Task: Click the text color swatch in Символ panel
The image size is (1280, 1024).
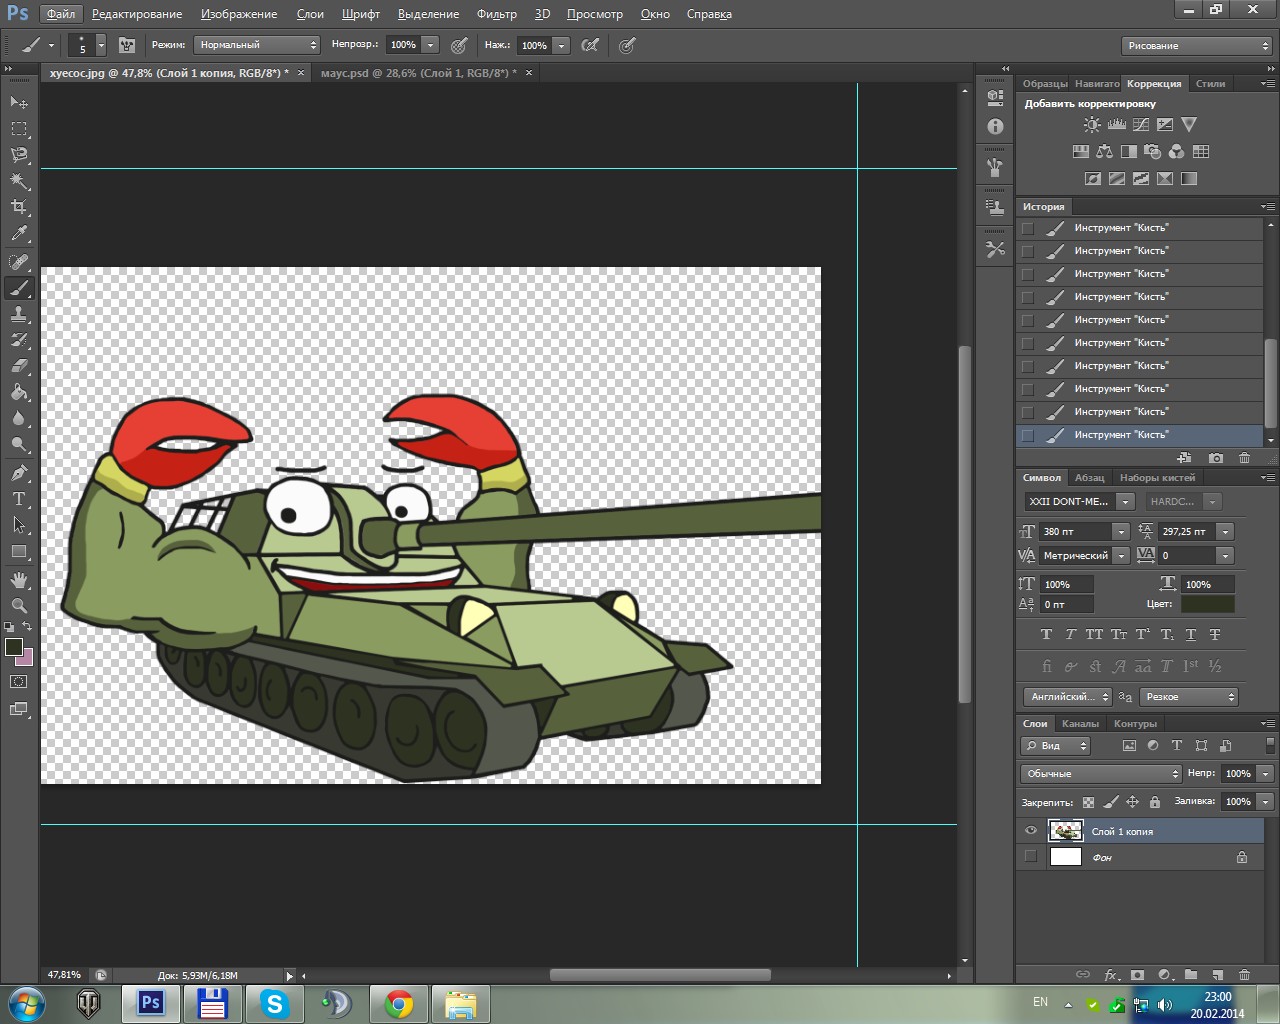Action: (x=1208, y=604)
